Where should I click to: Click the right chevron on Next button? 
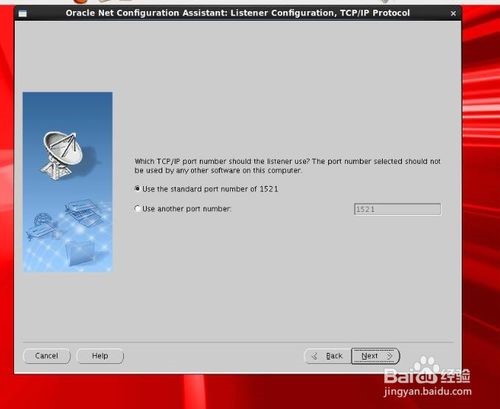(x=389, y=356)
